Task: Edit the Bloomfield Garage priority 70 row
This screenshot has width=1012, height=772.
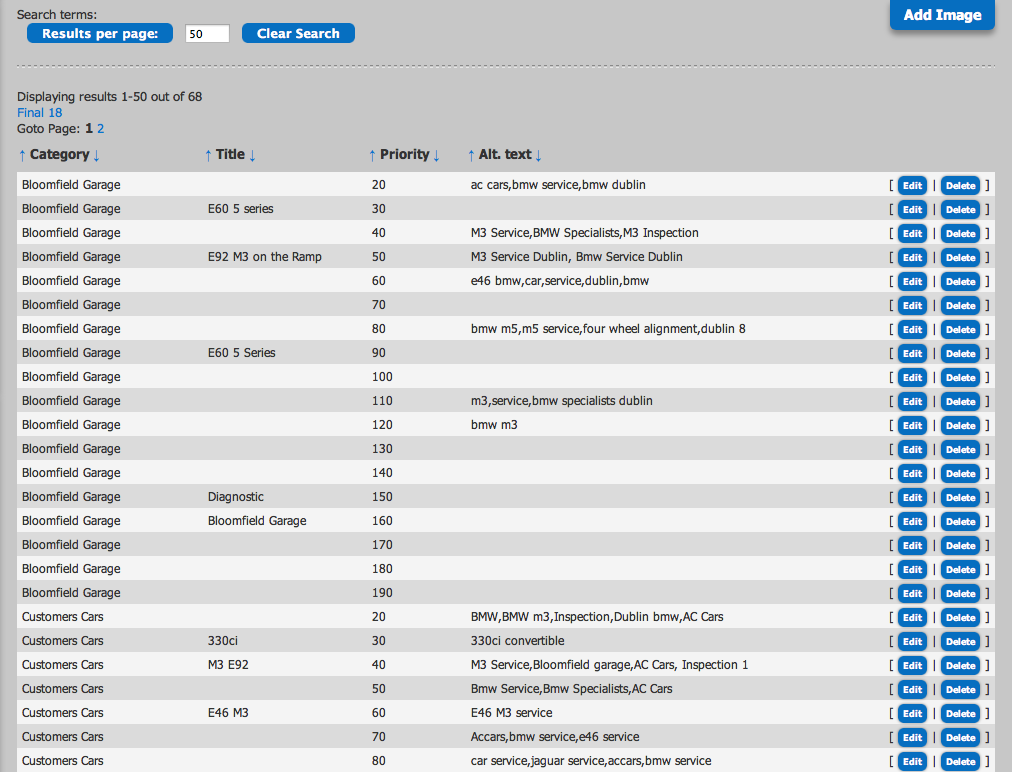Action: 912,305
